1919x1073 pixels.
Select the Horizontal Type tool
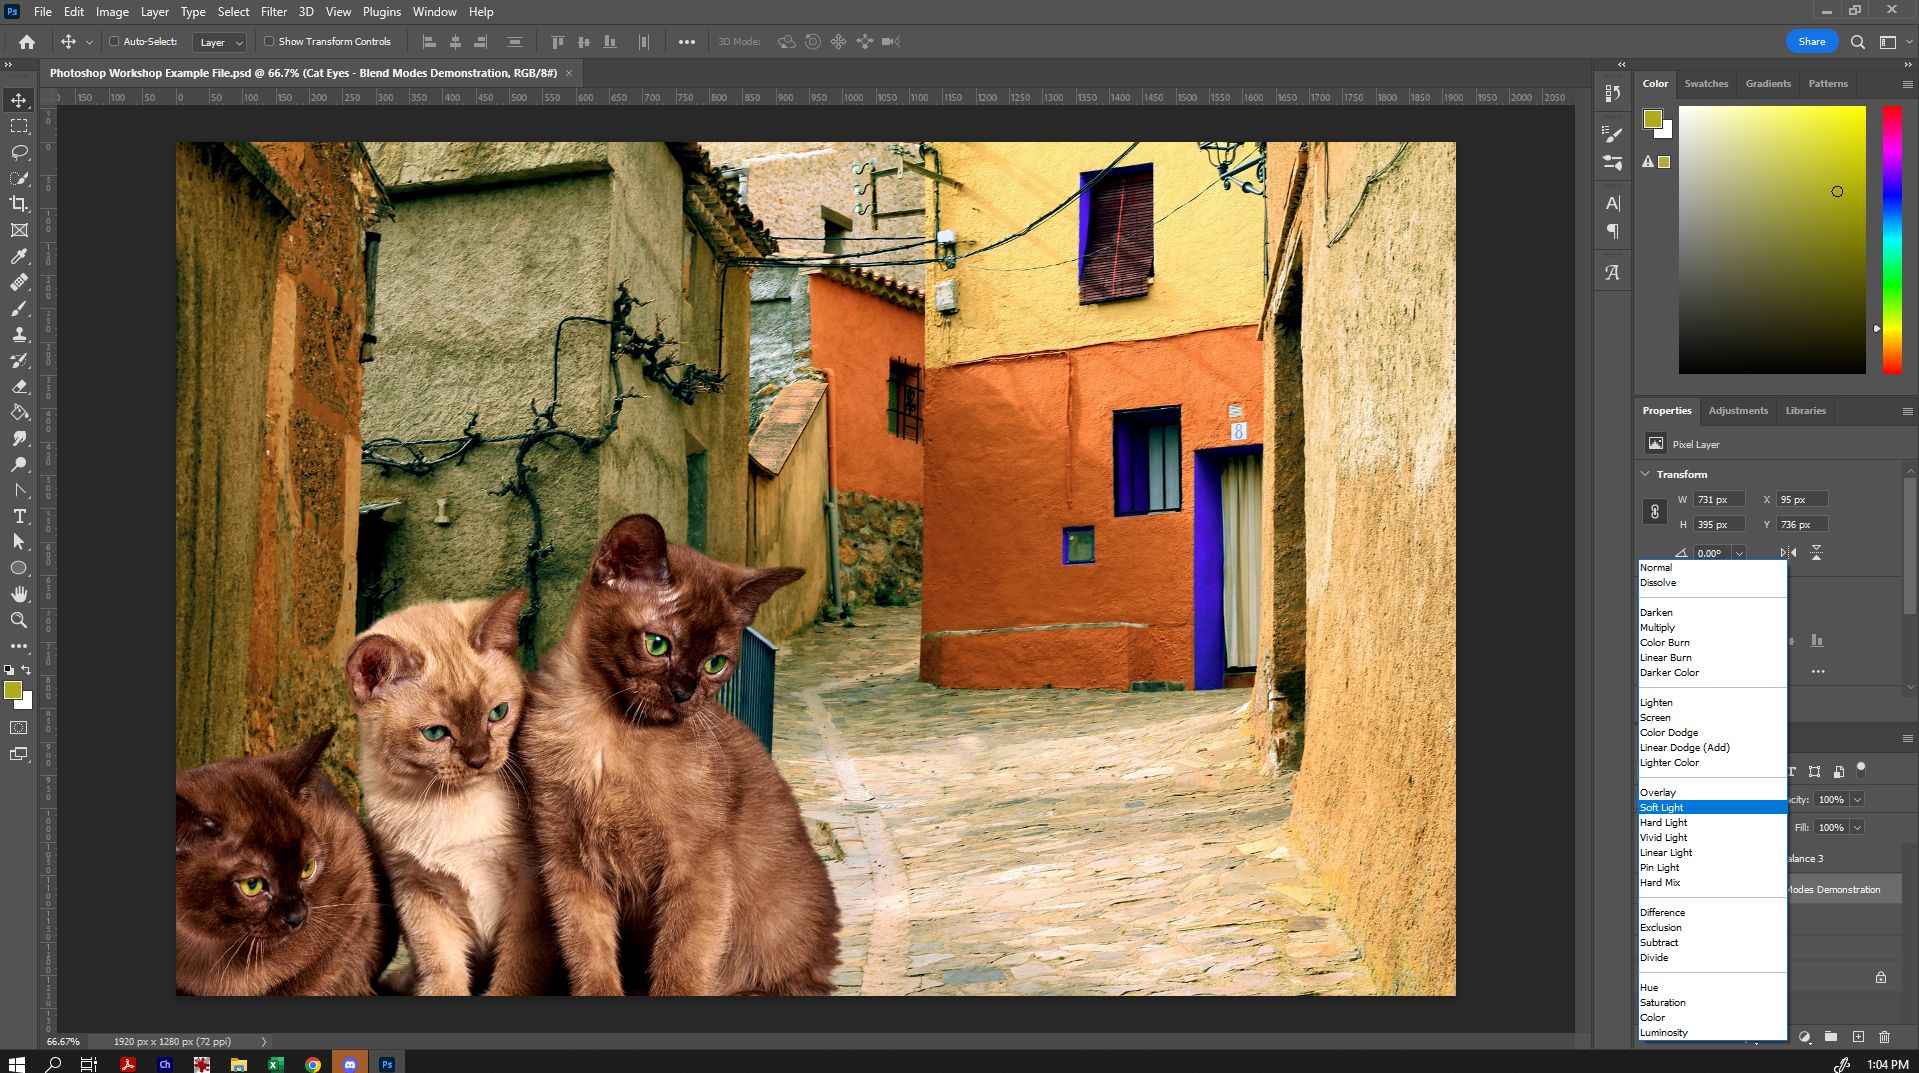pos(19,516)
